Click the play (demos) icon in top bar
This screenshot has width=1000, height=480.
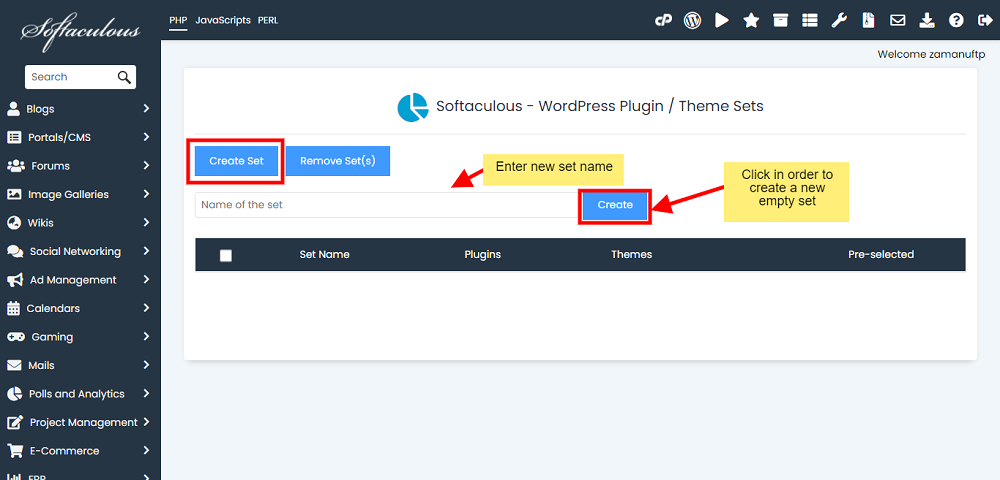click(x=722, y=20)
